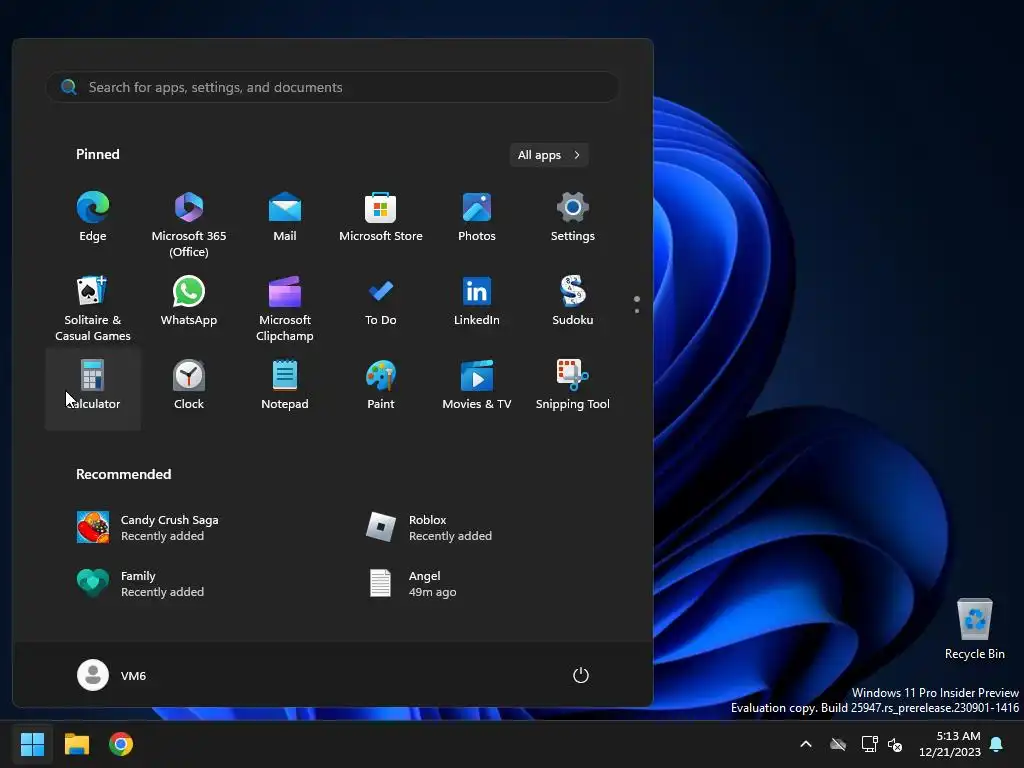Open notifications bell icon
The width and height of the screenshot is (1024, 768).
click(997, 744)
